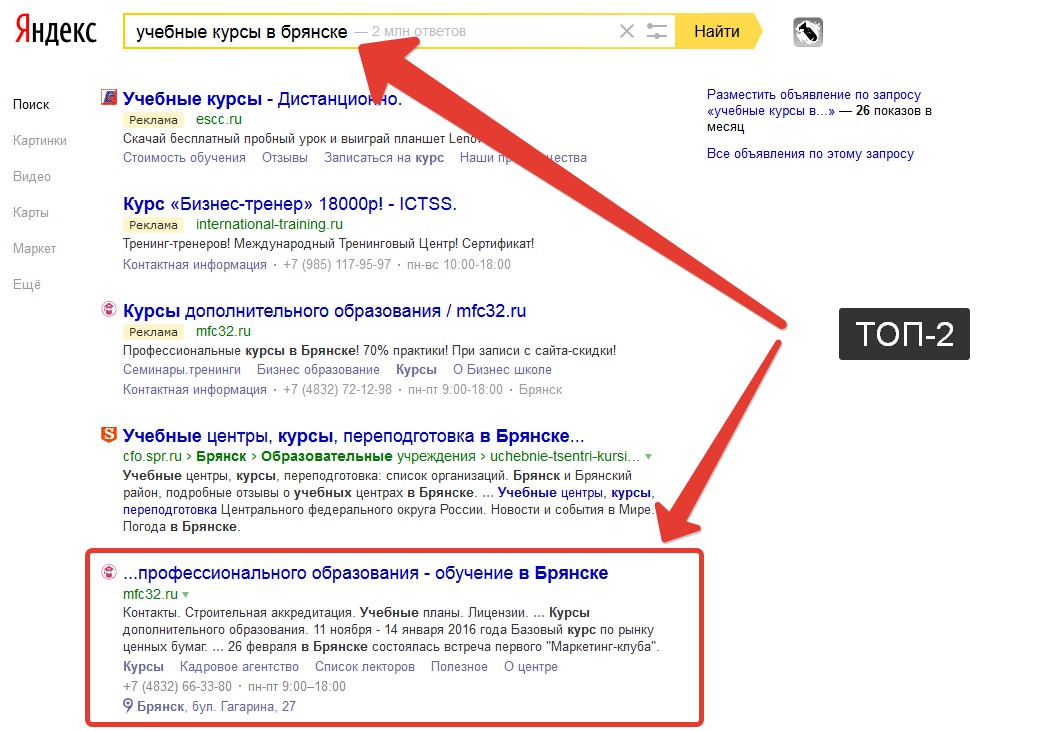1053x731 pixels.
Task: Expand the Ещё menu item
Action: click(27, 285)
